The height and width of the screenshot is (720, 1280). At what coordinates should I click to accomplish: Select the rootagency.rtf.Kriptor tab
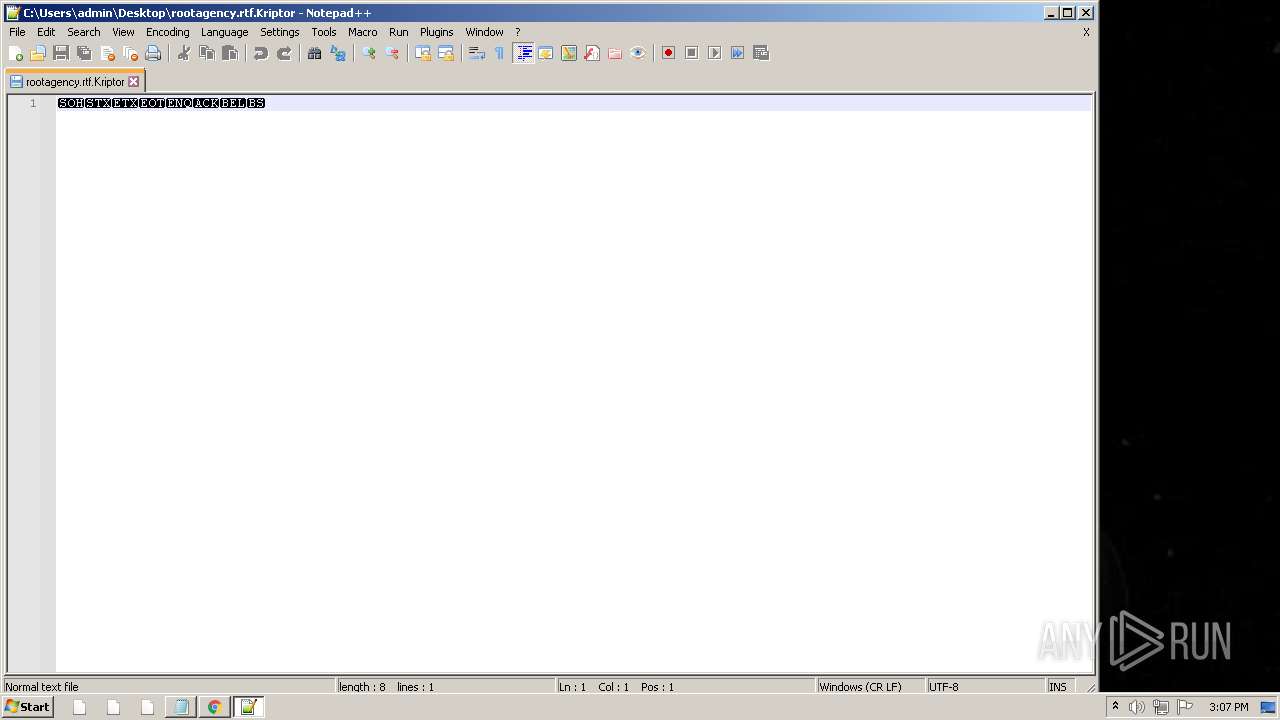[x=75, y=82]
